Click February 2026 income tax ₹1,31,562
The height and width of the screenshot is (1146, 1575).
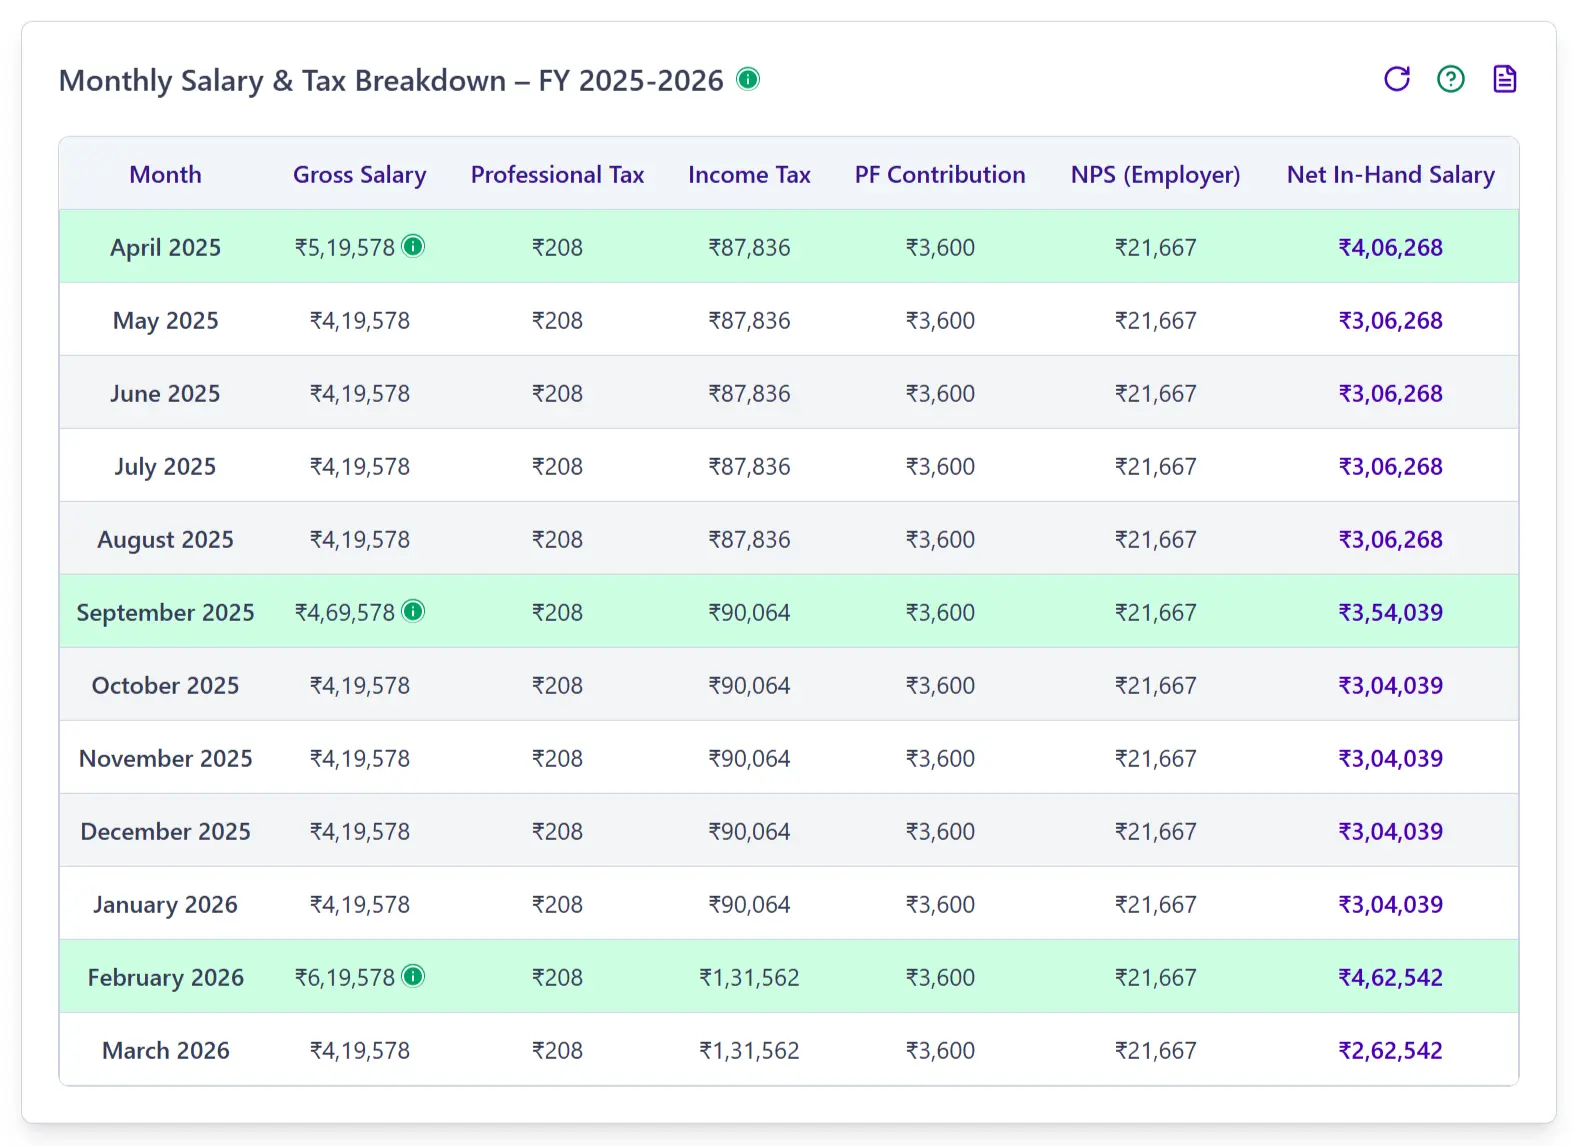749,978
